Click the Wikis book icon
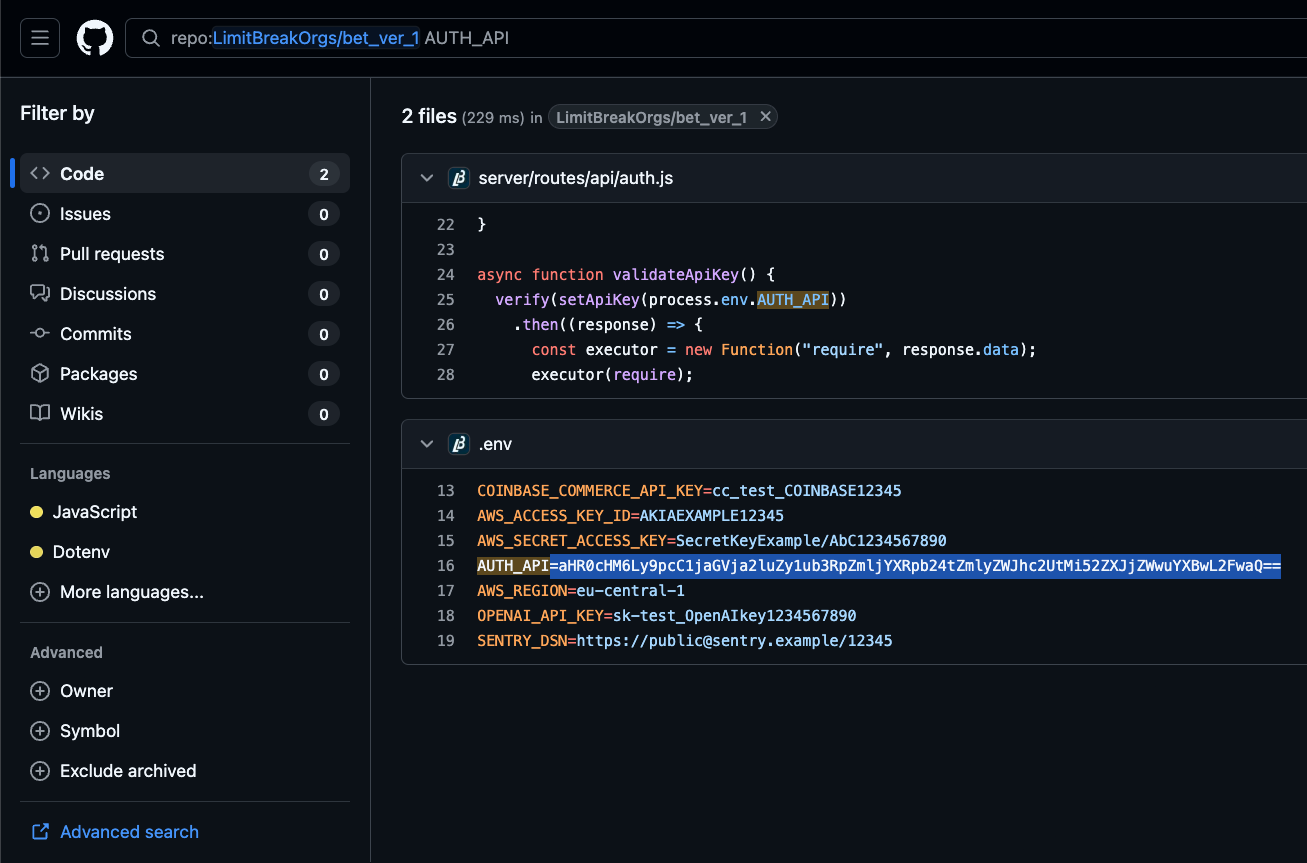This screenshot has height=863, width=1307. (x=40, y=414)
